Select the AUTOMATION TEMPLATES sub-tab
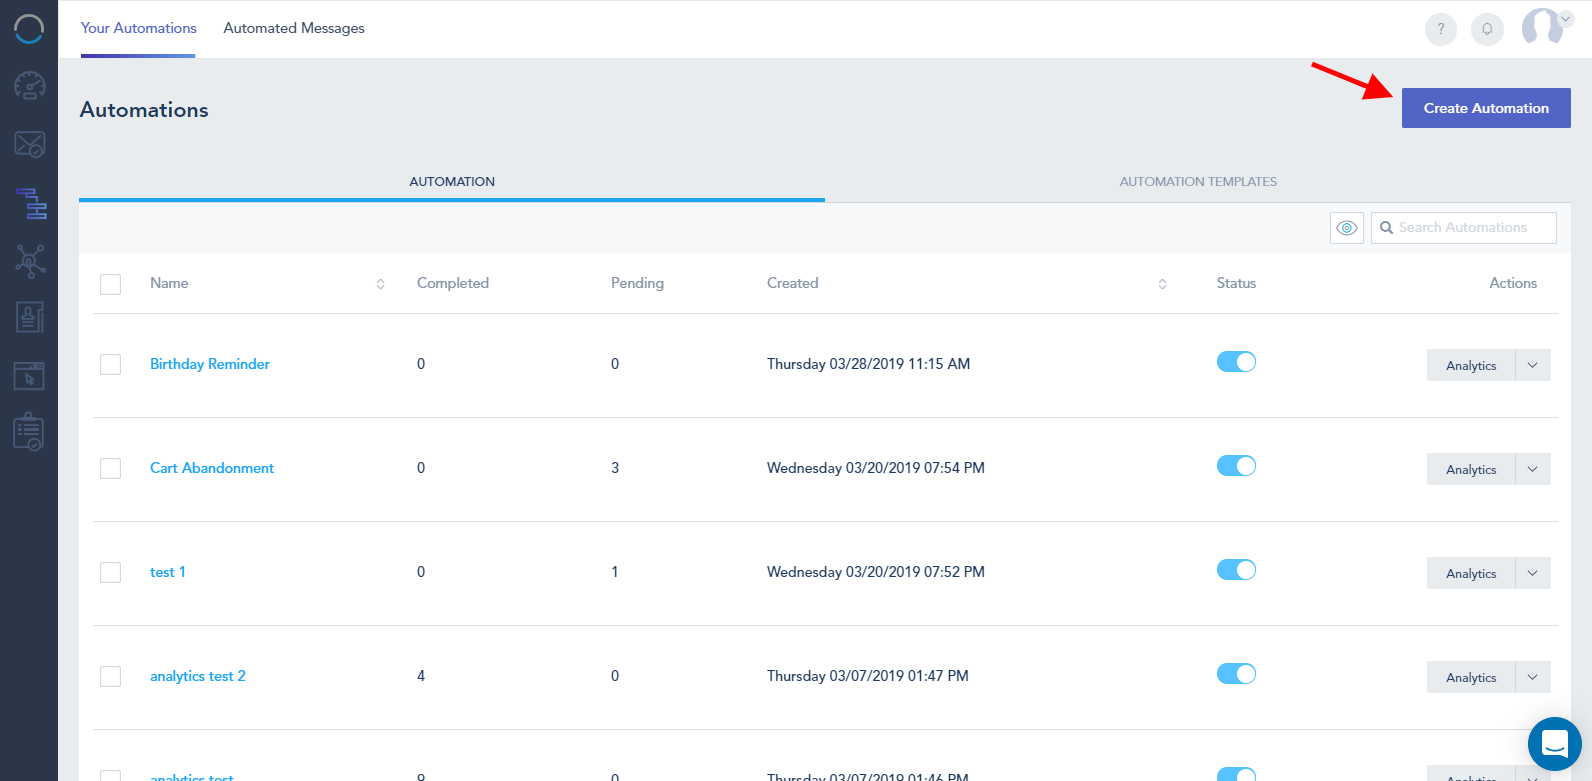 1198,181
